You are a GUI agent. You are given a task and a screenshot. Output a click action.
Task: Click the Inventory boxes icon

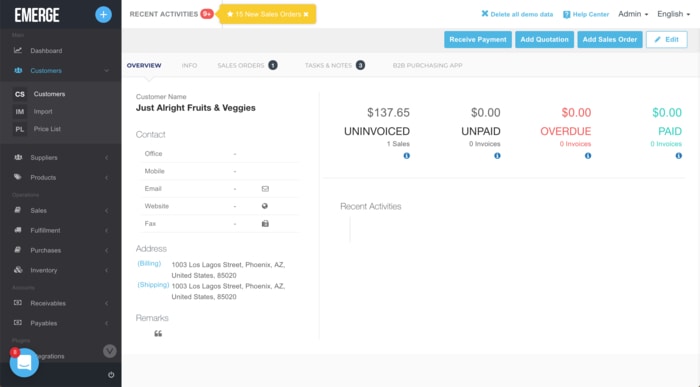tap(18, 270)
